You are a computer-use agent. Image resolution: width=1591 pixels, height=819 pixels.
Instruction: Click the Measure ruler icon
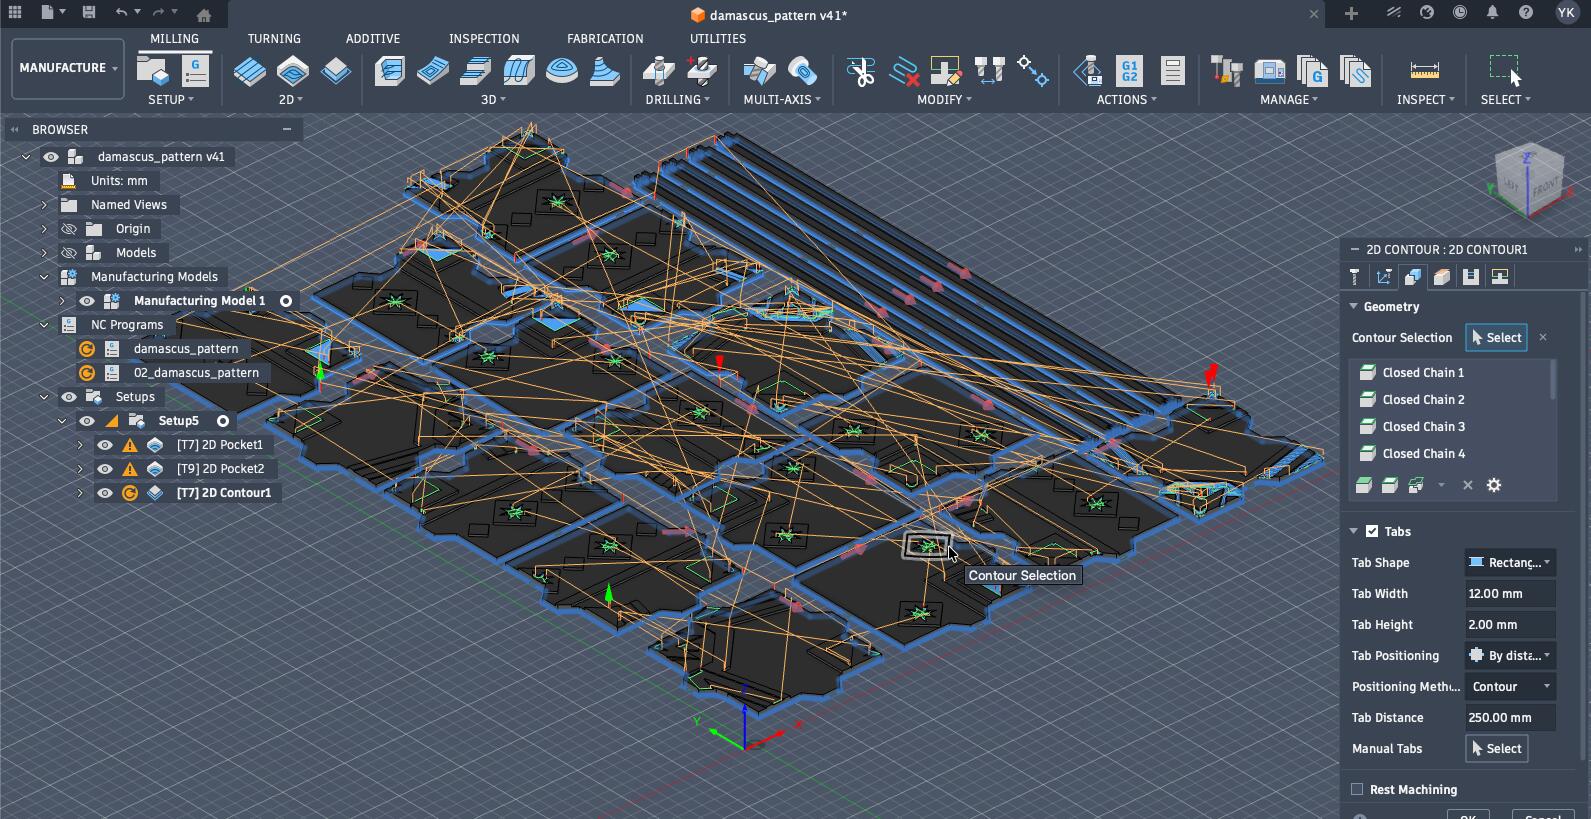[1425, 71]
